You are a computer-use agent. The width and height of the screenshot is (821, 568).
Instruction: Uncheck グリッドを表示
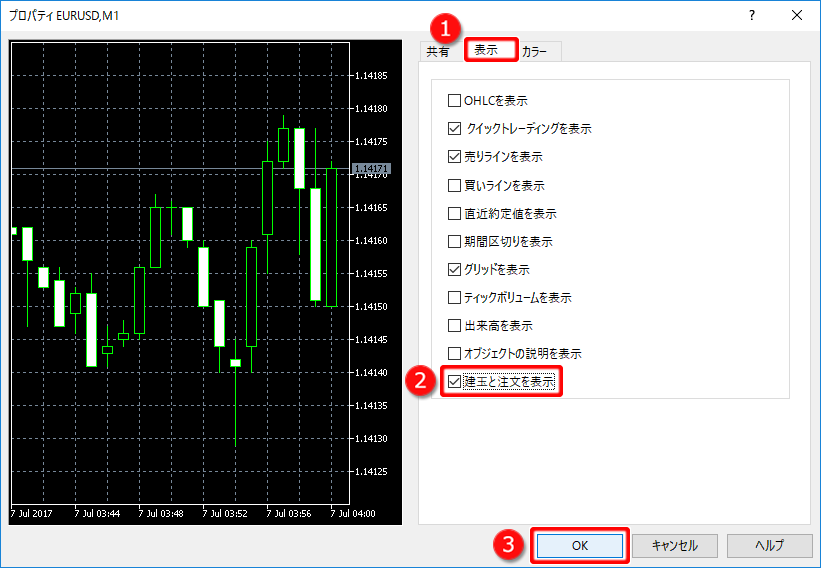click(455, 269)
